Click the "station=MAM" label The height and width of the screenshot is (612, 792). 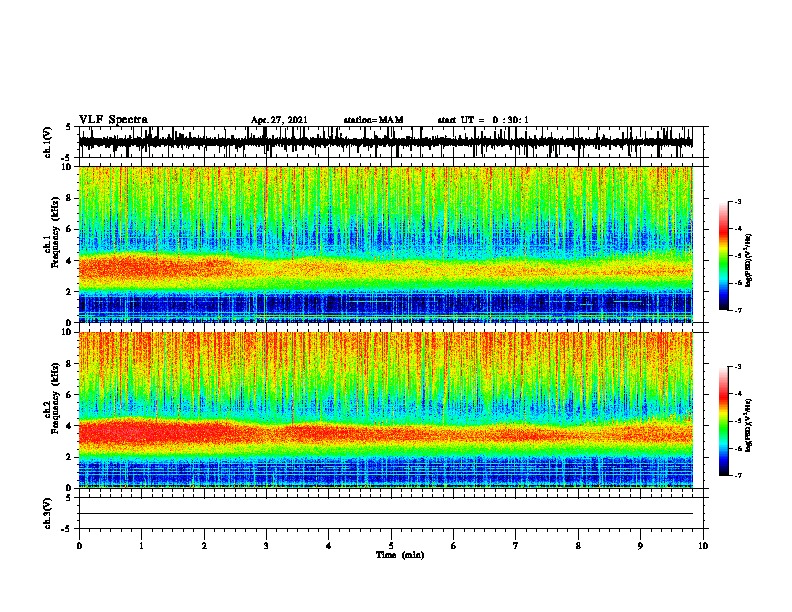[373, 120]
